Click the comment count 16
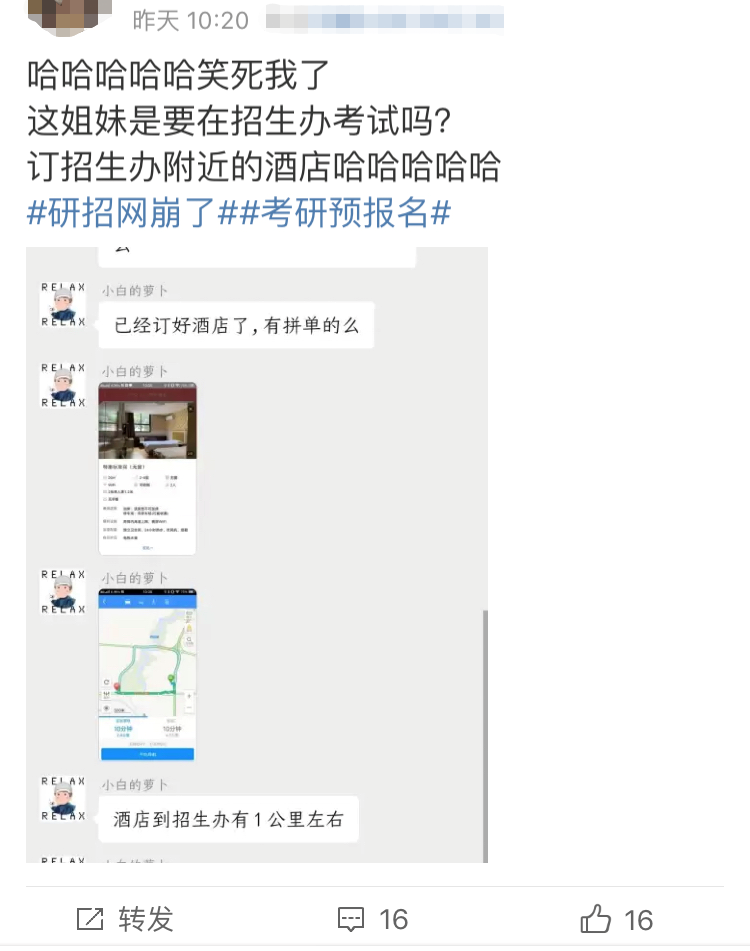The image size is (750, 951). point(393,919)
